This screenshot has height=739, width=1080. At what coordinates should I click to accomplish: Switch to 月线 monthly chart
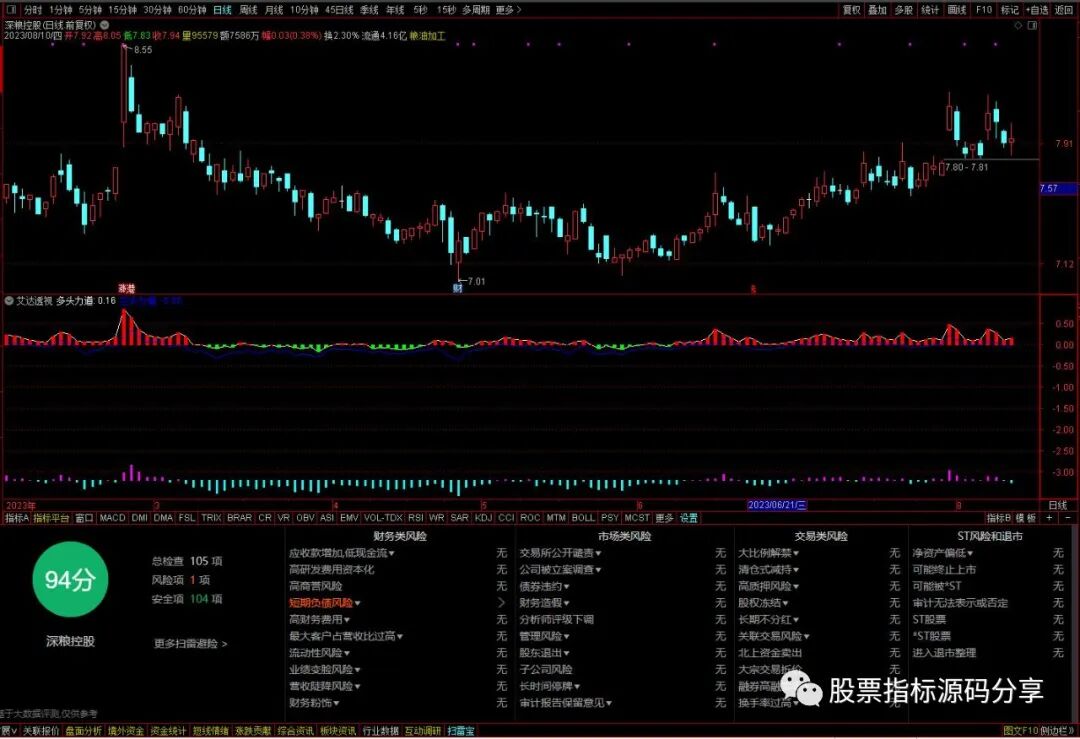[273, 10]
